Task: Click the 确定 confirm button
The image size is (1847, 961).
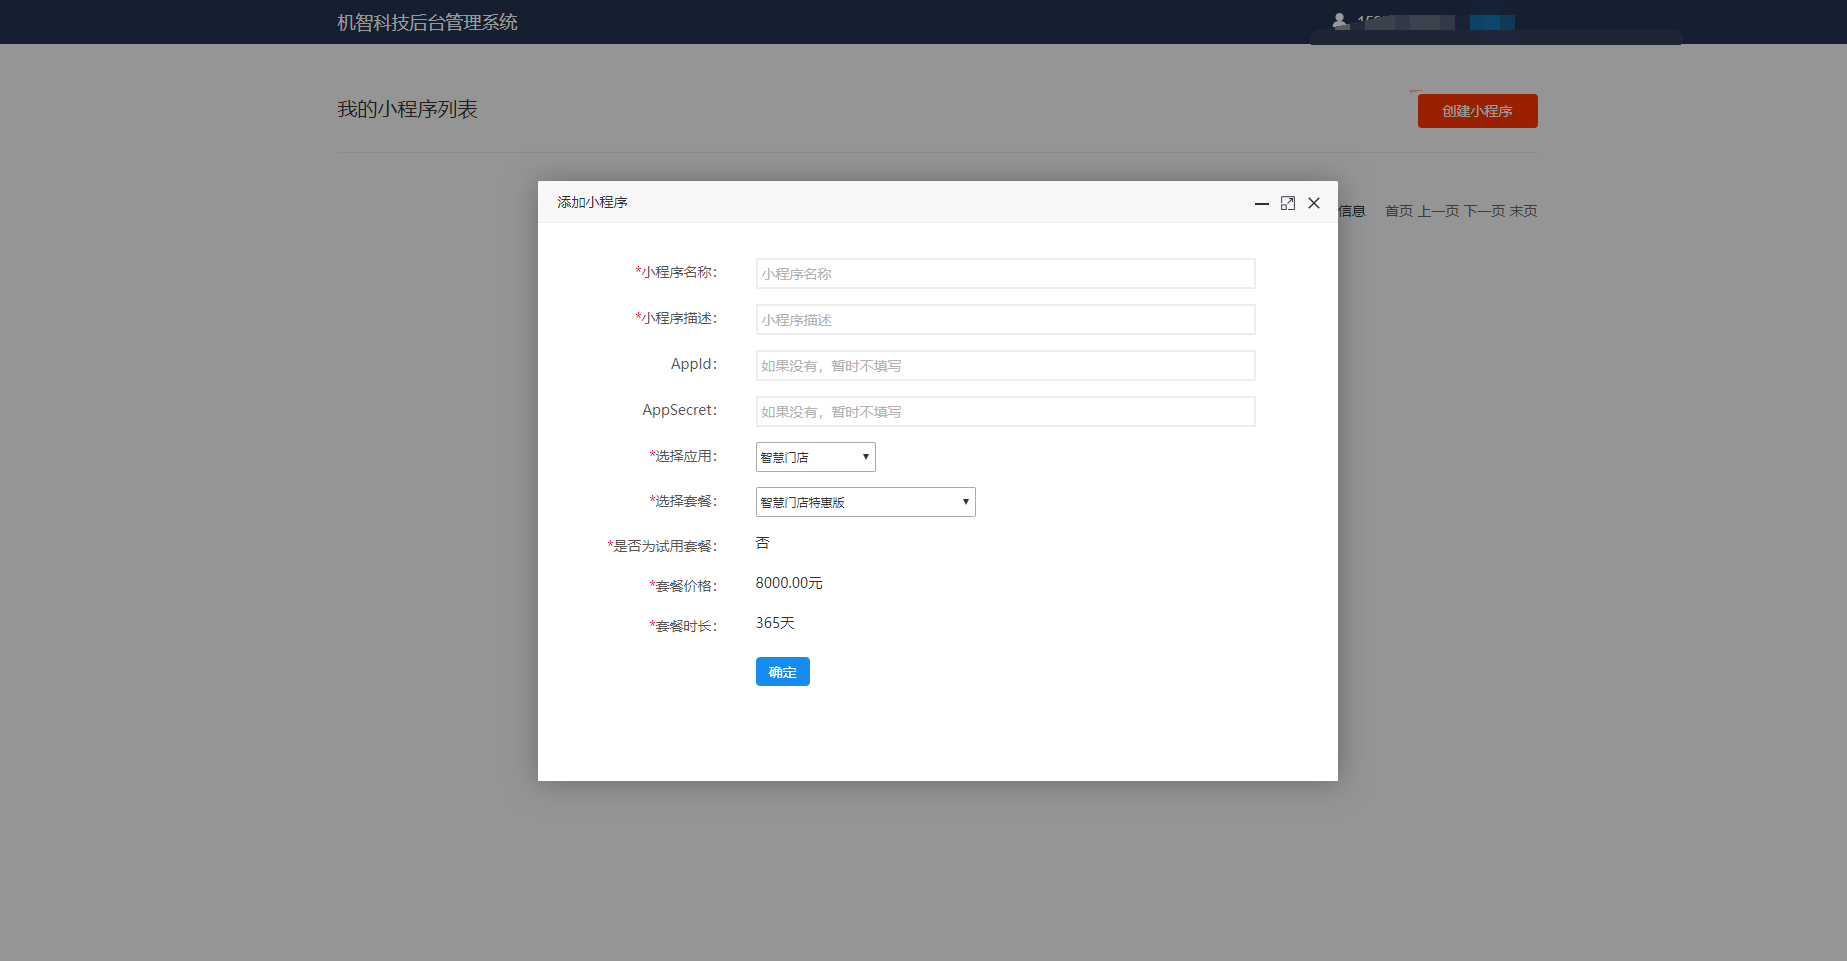Action: coord(782,672)
